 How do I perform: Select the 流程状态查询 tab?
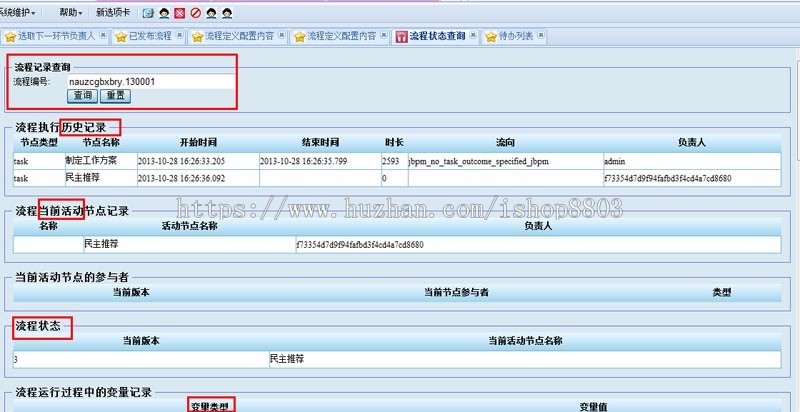[437, 36]
